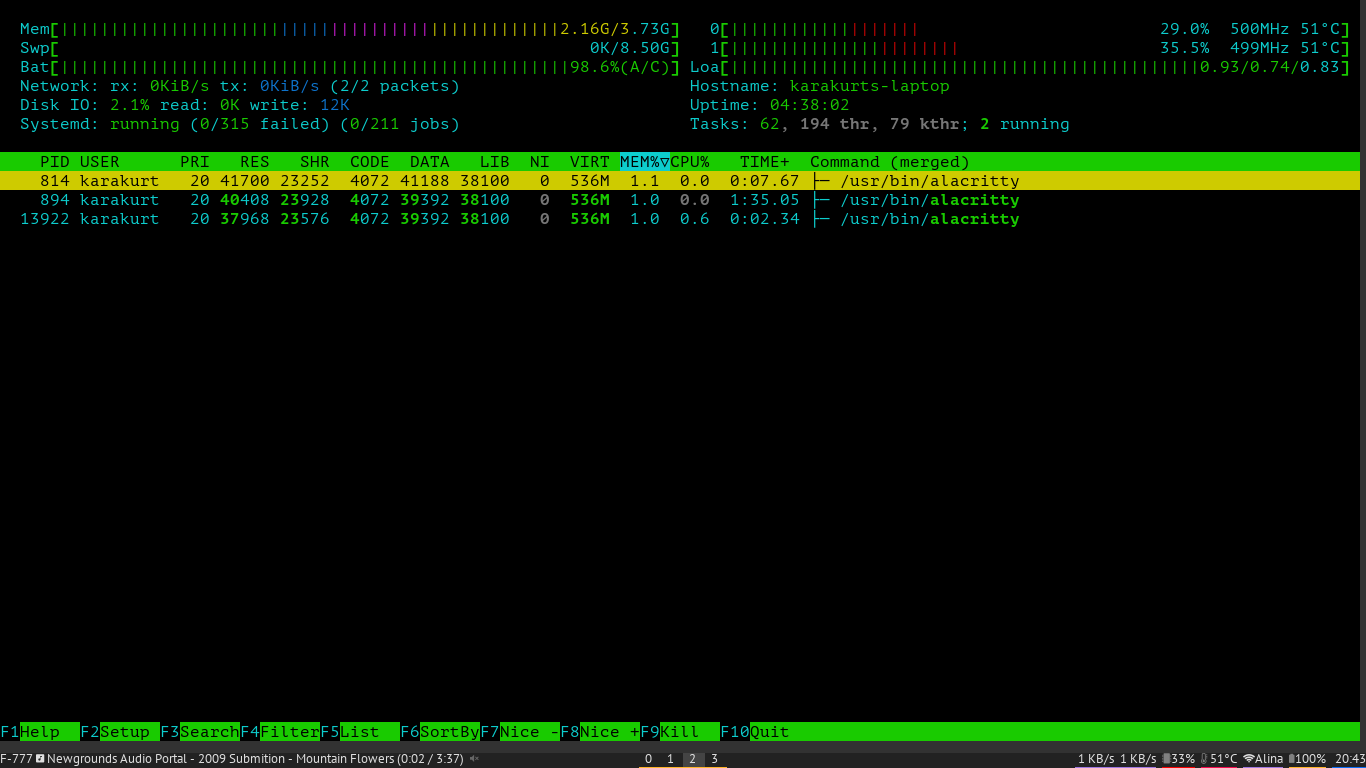Click F9 Kill in the bottom bar
This screenshot has width=1366, height=768.
coord(680,732)
